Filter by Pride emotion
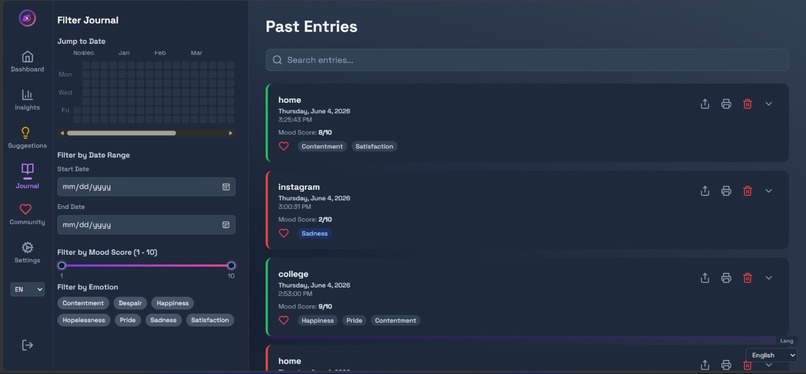806x374 pixels. pyautogui.click(x=127, y=320)
